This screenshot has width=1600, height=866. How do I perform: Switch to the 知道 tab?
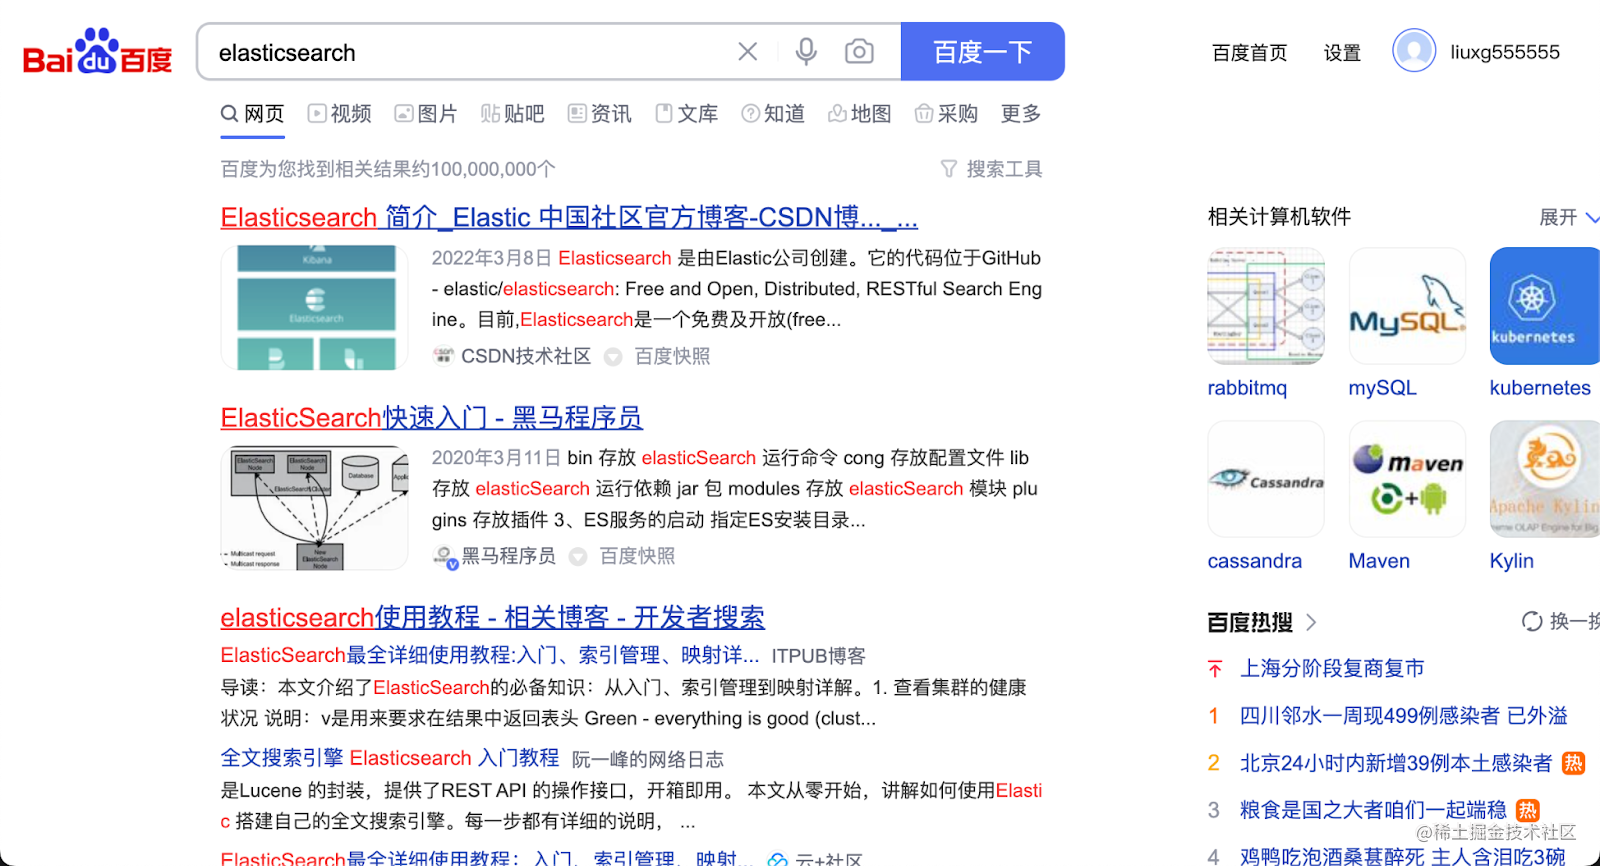coord(773,114)
